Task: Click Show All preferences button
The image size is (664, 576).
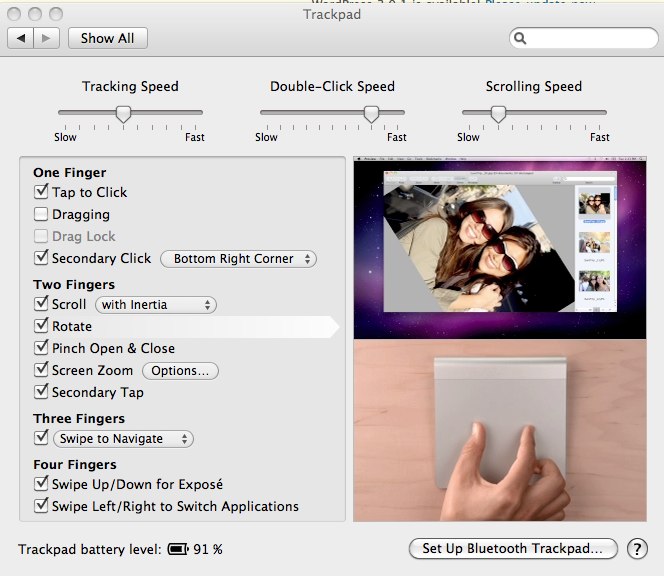Action: tap(108, 38)
